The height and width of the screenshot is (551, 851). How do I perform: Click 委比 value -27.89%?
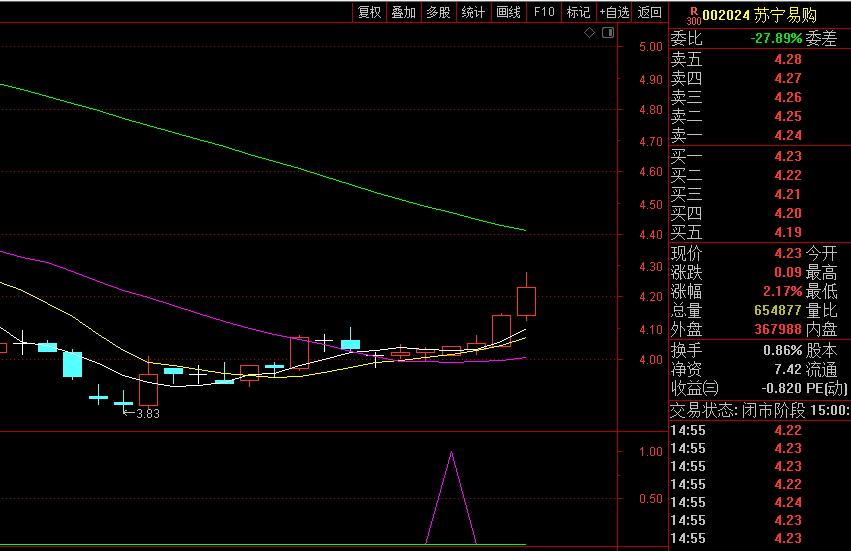click(x=776, y=39)
